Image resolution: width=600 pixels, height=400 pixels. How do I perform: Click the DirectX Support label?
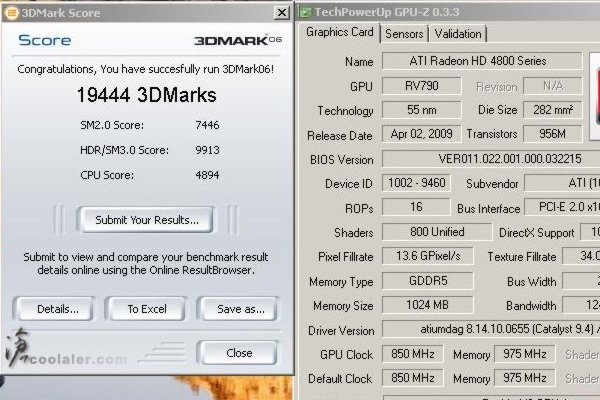point(536,233)
